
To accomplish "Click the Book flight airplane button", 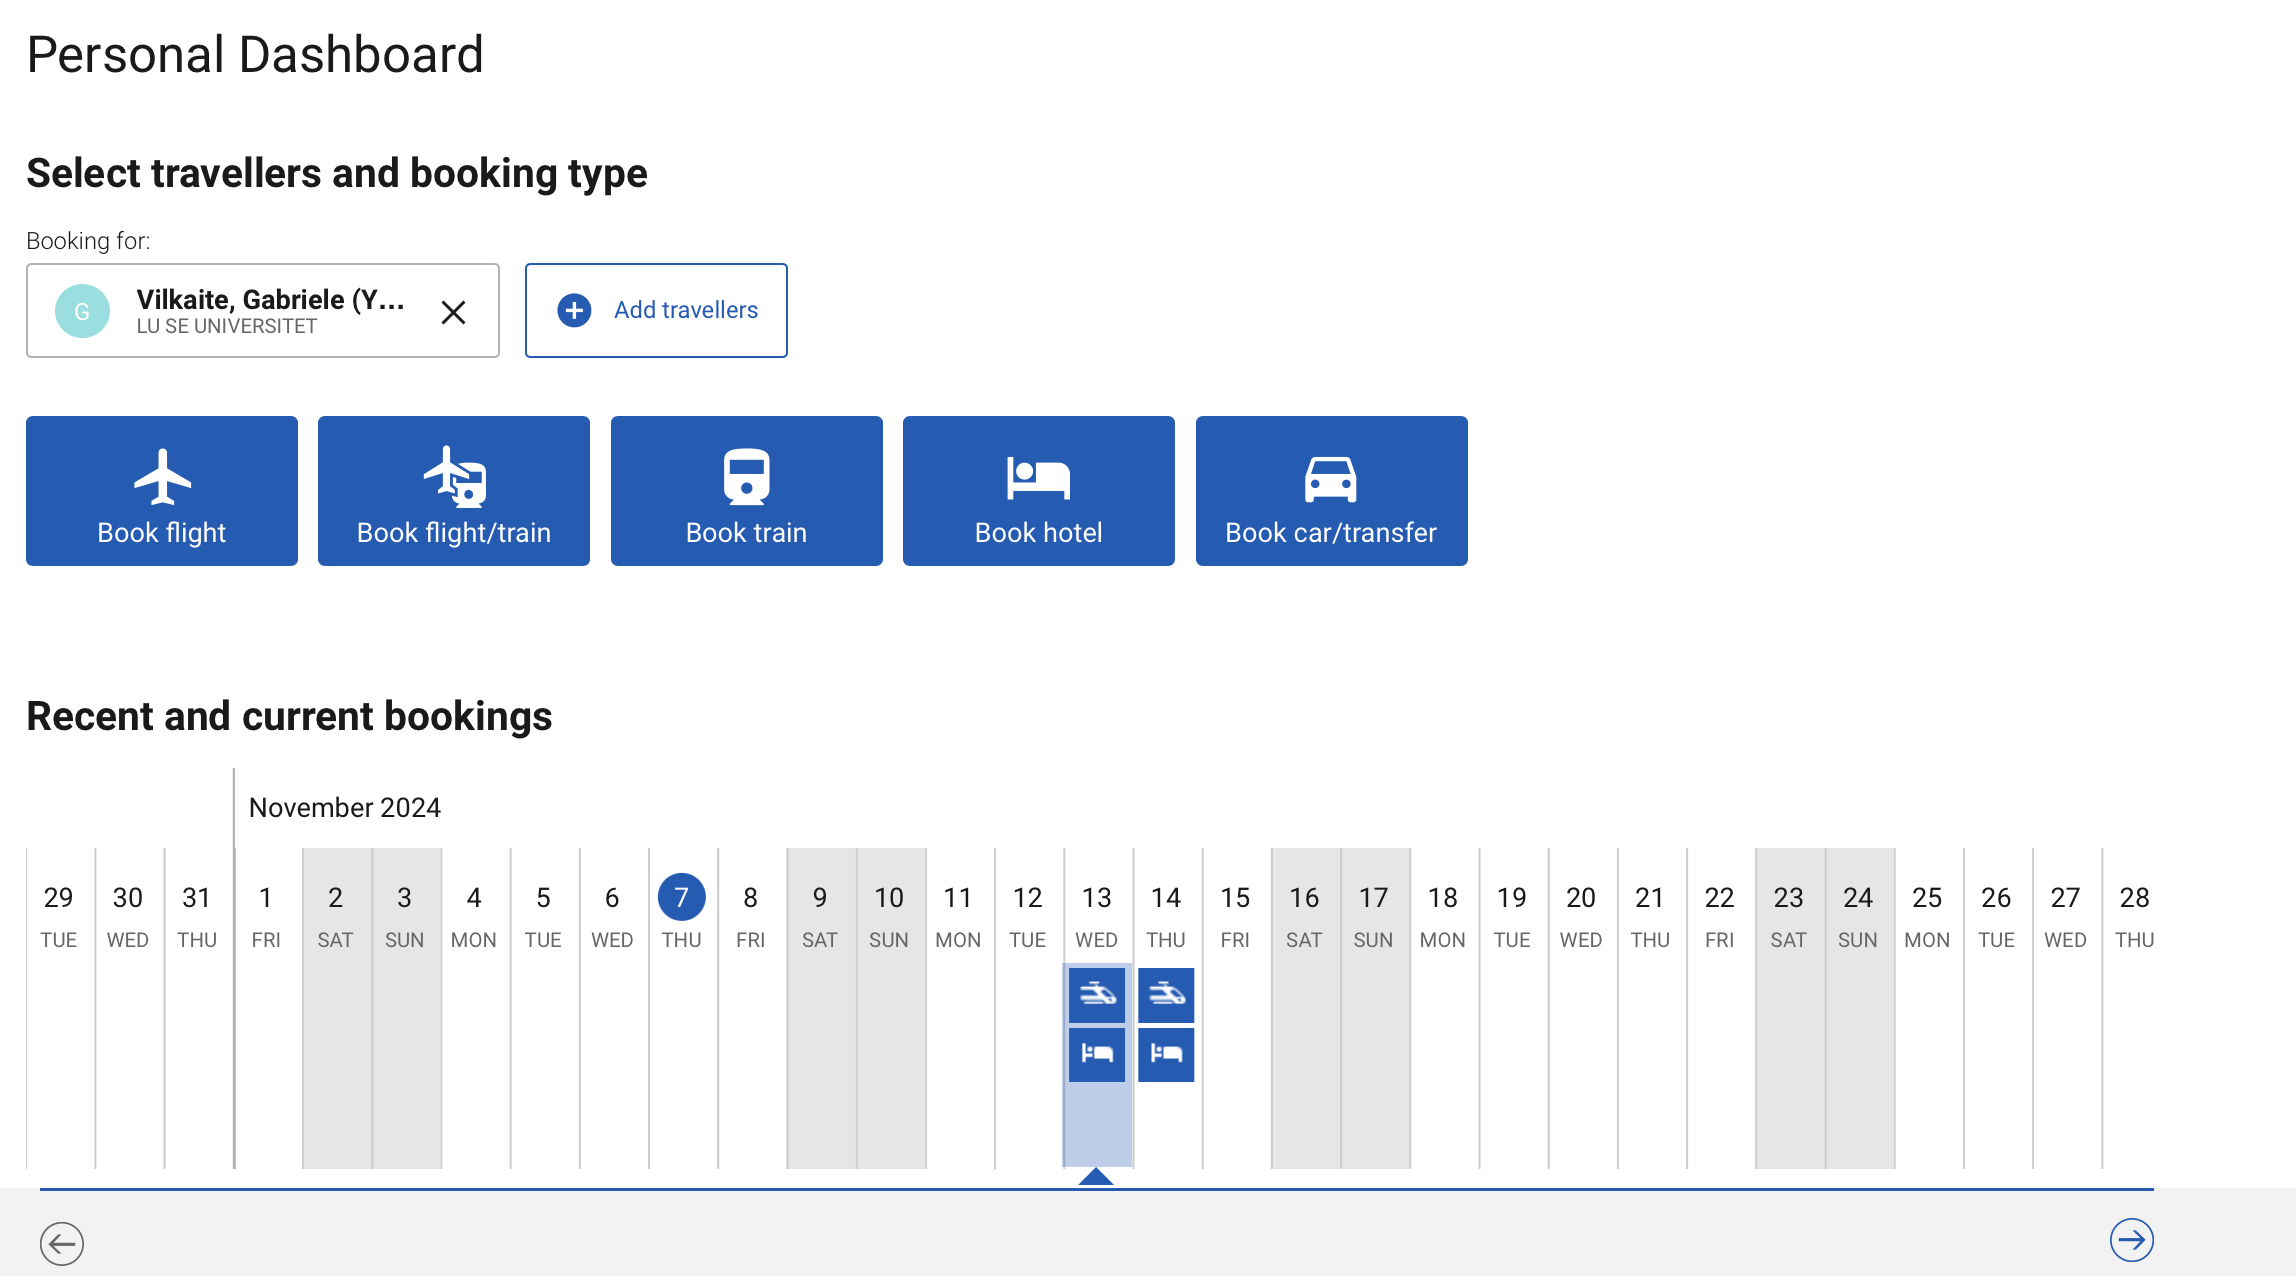I will click(162, 491).
